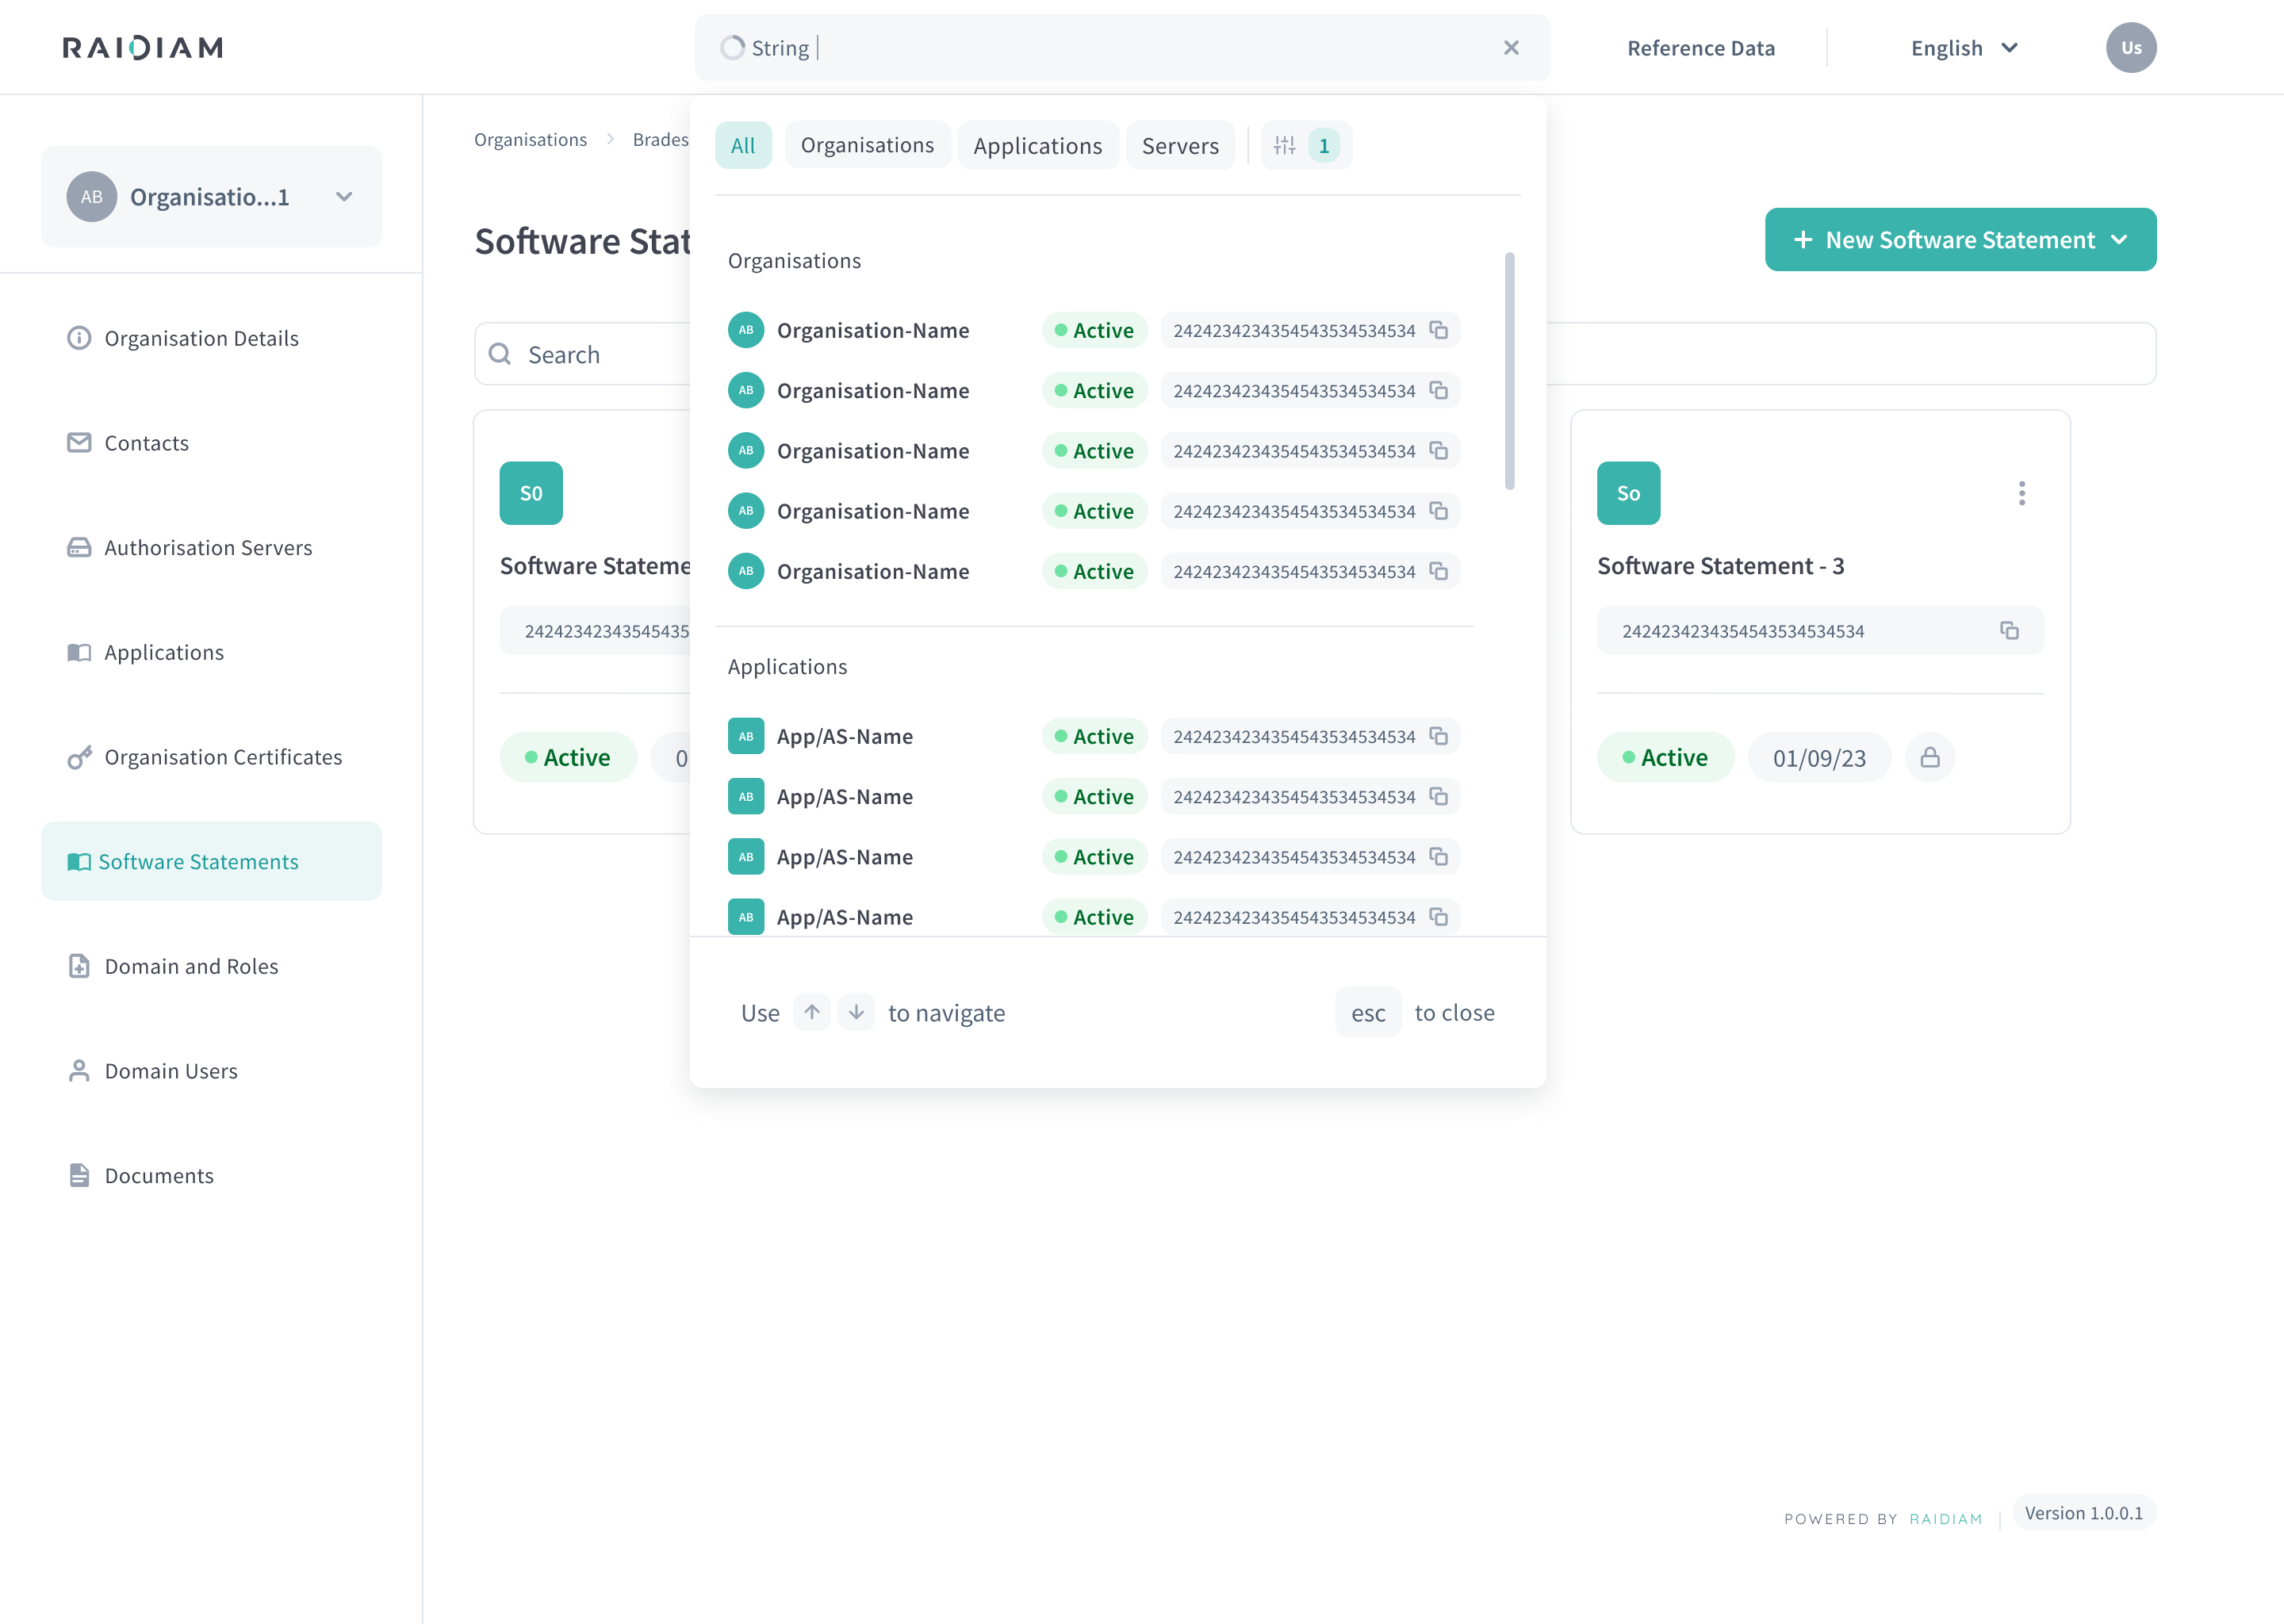Select the third Organisation-Name result
This screenshot has width=2284, height=1624.
pos(1094,451)
